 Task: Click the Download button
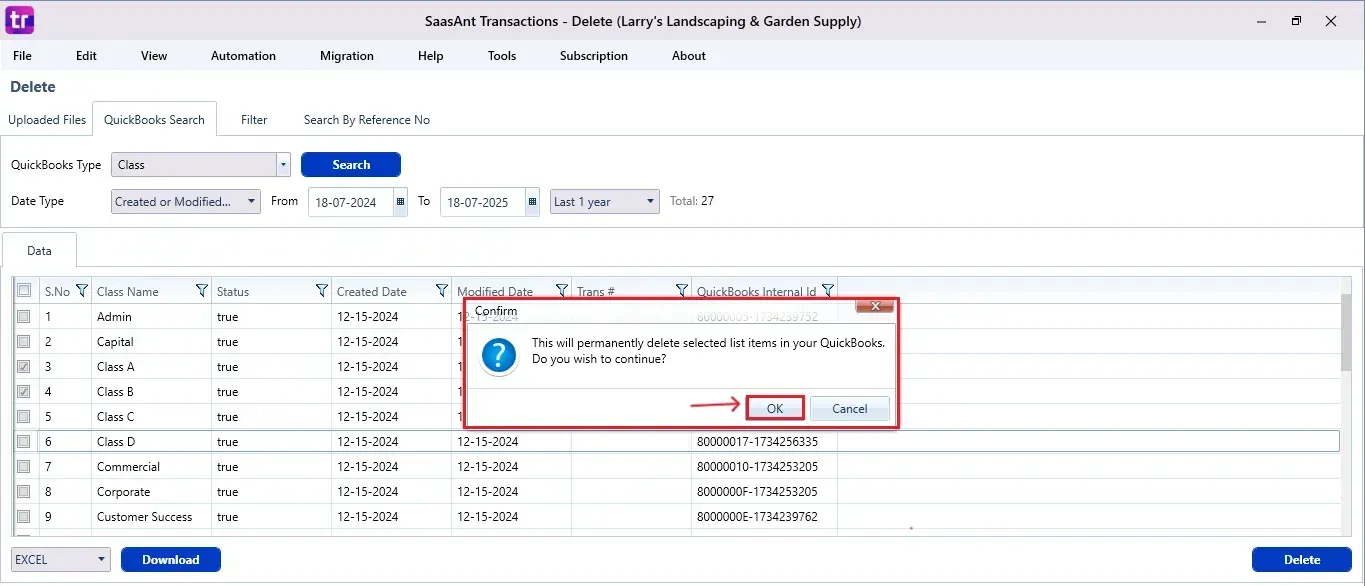171,560
